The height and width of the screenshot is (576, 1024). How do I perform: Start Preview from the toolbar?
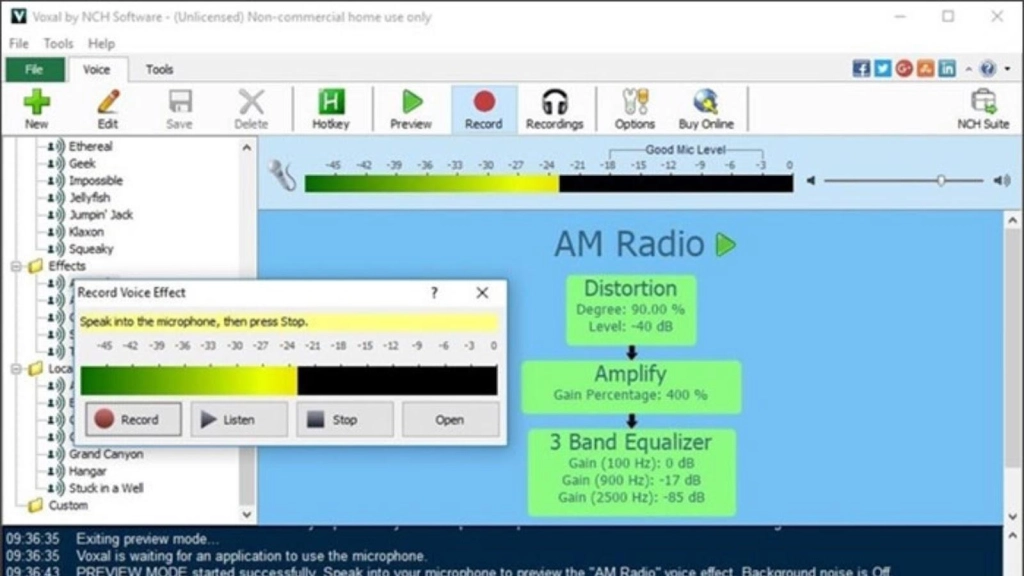pos(411,108)
